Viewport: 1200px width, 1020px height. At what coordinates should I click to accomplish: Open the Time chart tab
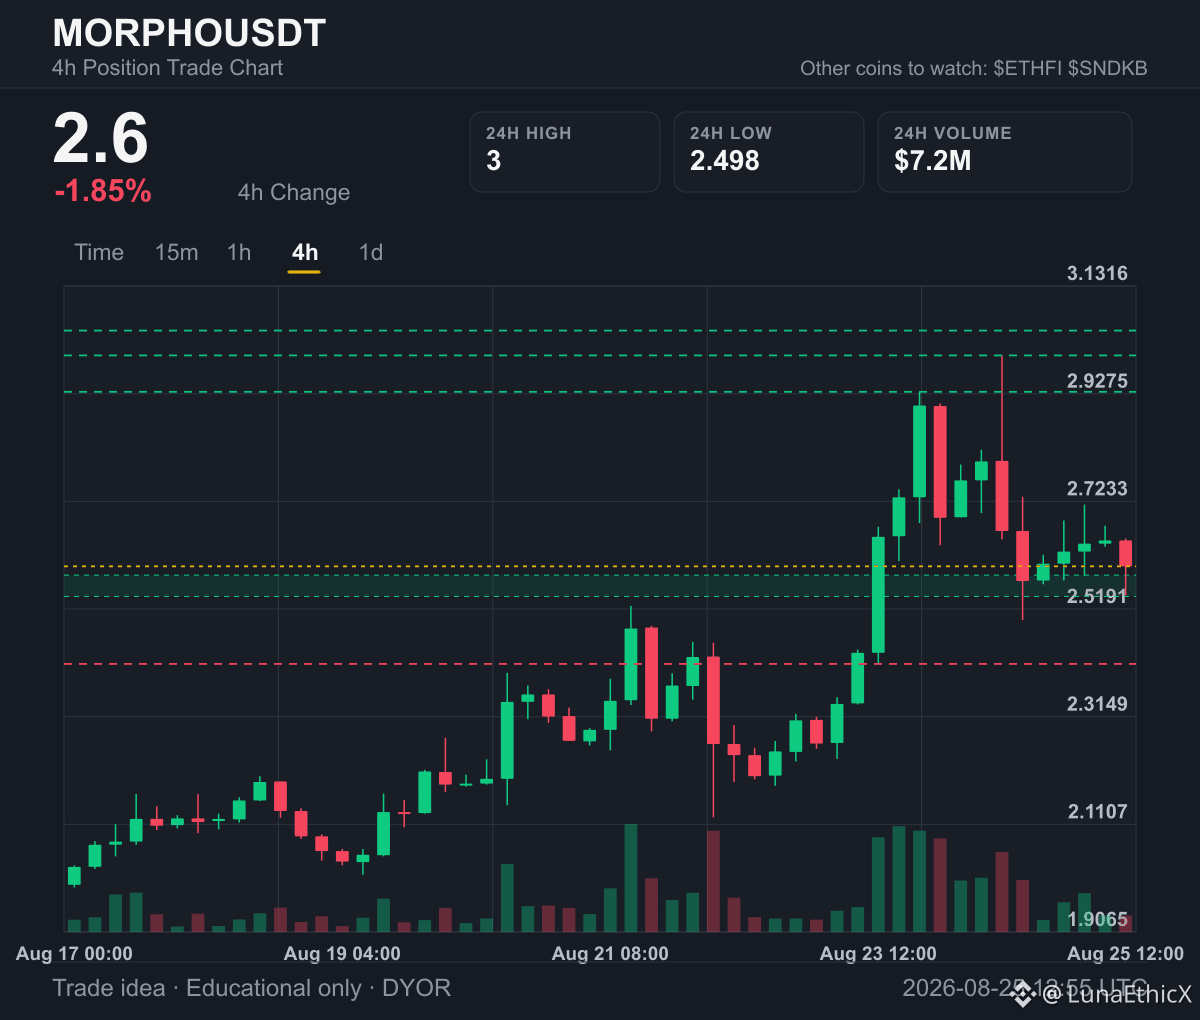[99, 252]
